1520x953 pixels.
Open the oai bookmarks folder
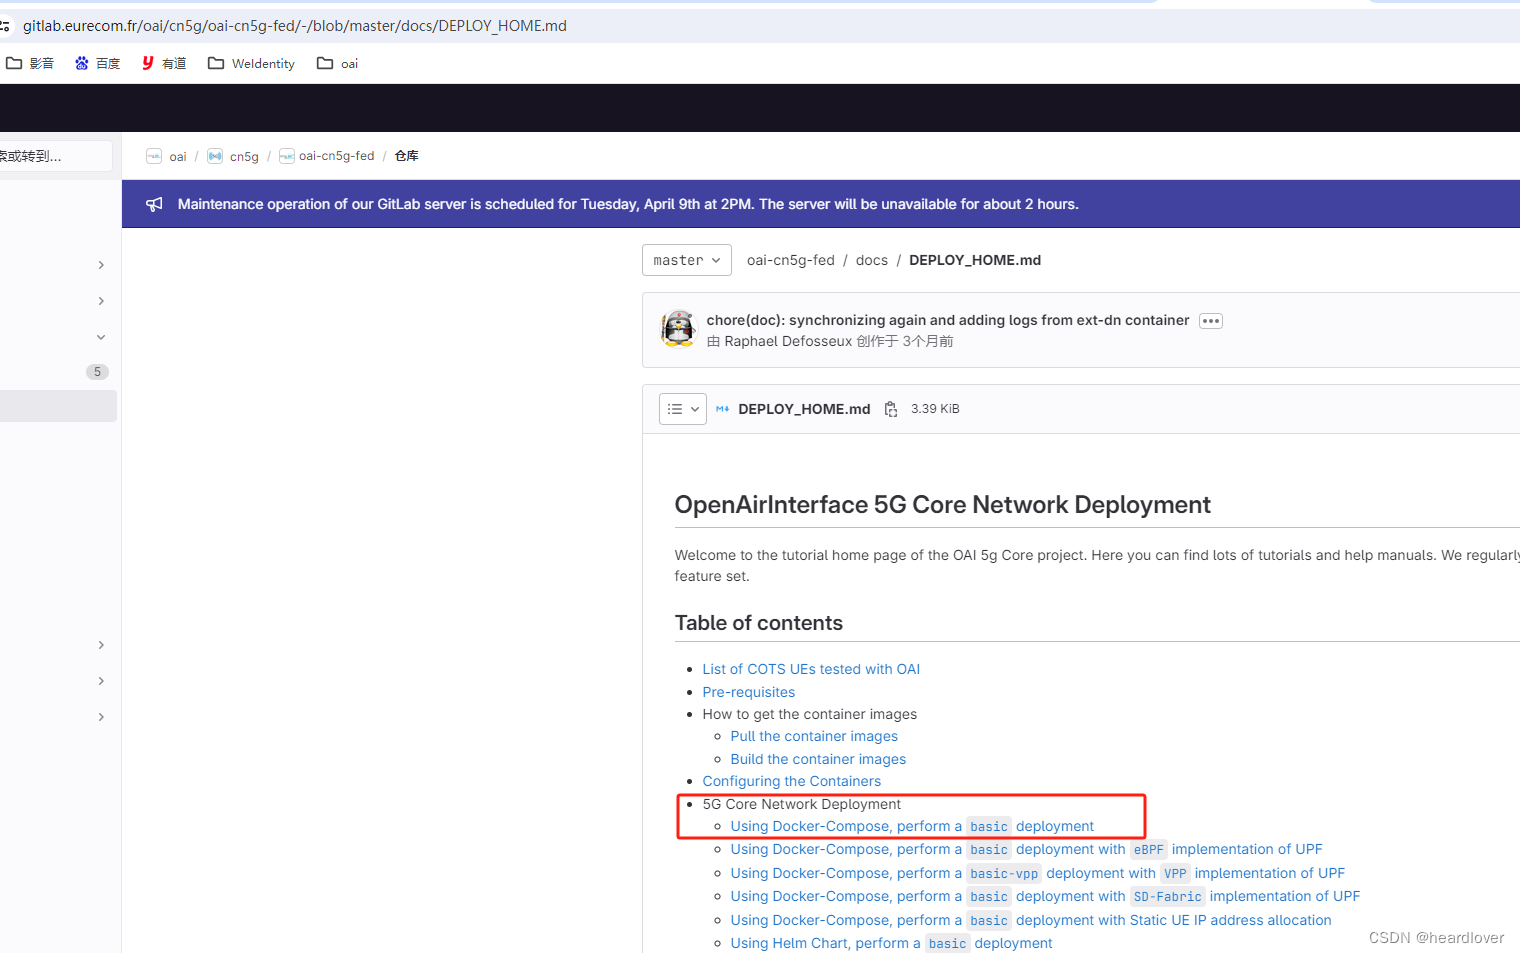(x=337, y=63)
